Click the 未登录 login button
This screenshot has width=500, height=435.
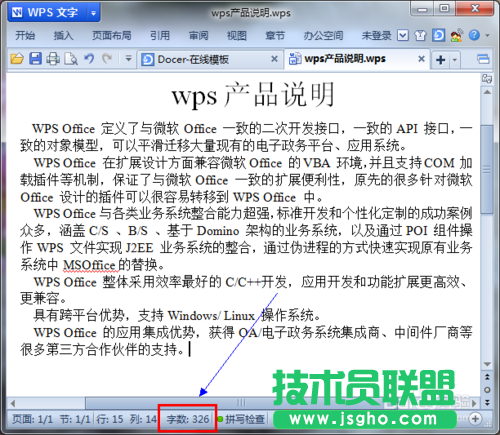click(377, 35)
